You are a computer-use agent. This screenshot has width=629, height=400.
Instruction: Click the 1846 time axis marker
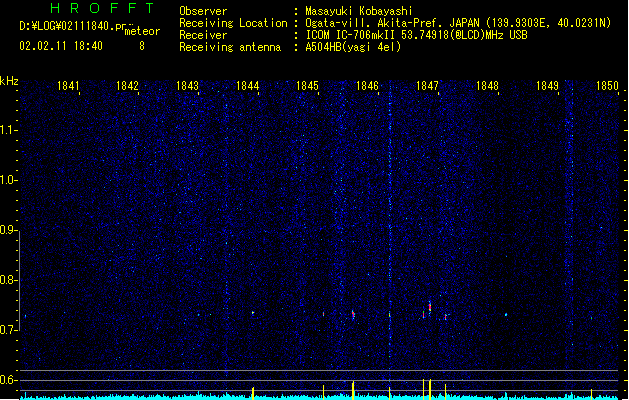367,86
